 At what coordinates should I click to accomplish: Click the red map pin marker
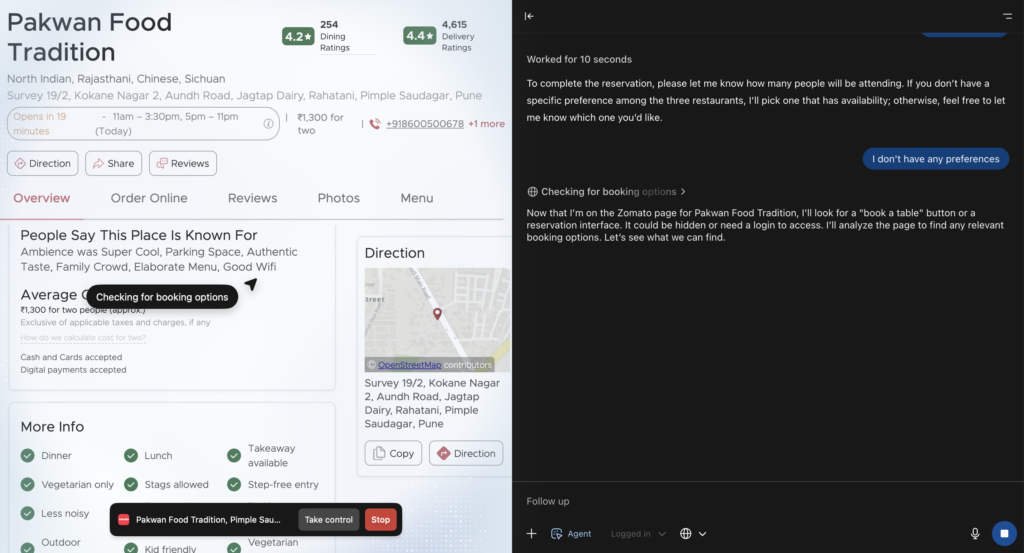pyautogui.click(x=438, y=313)
